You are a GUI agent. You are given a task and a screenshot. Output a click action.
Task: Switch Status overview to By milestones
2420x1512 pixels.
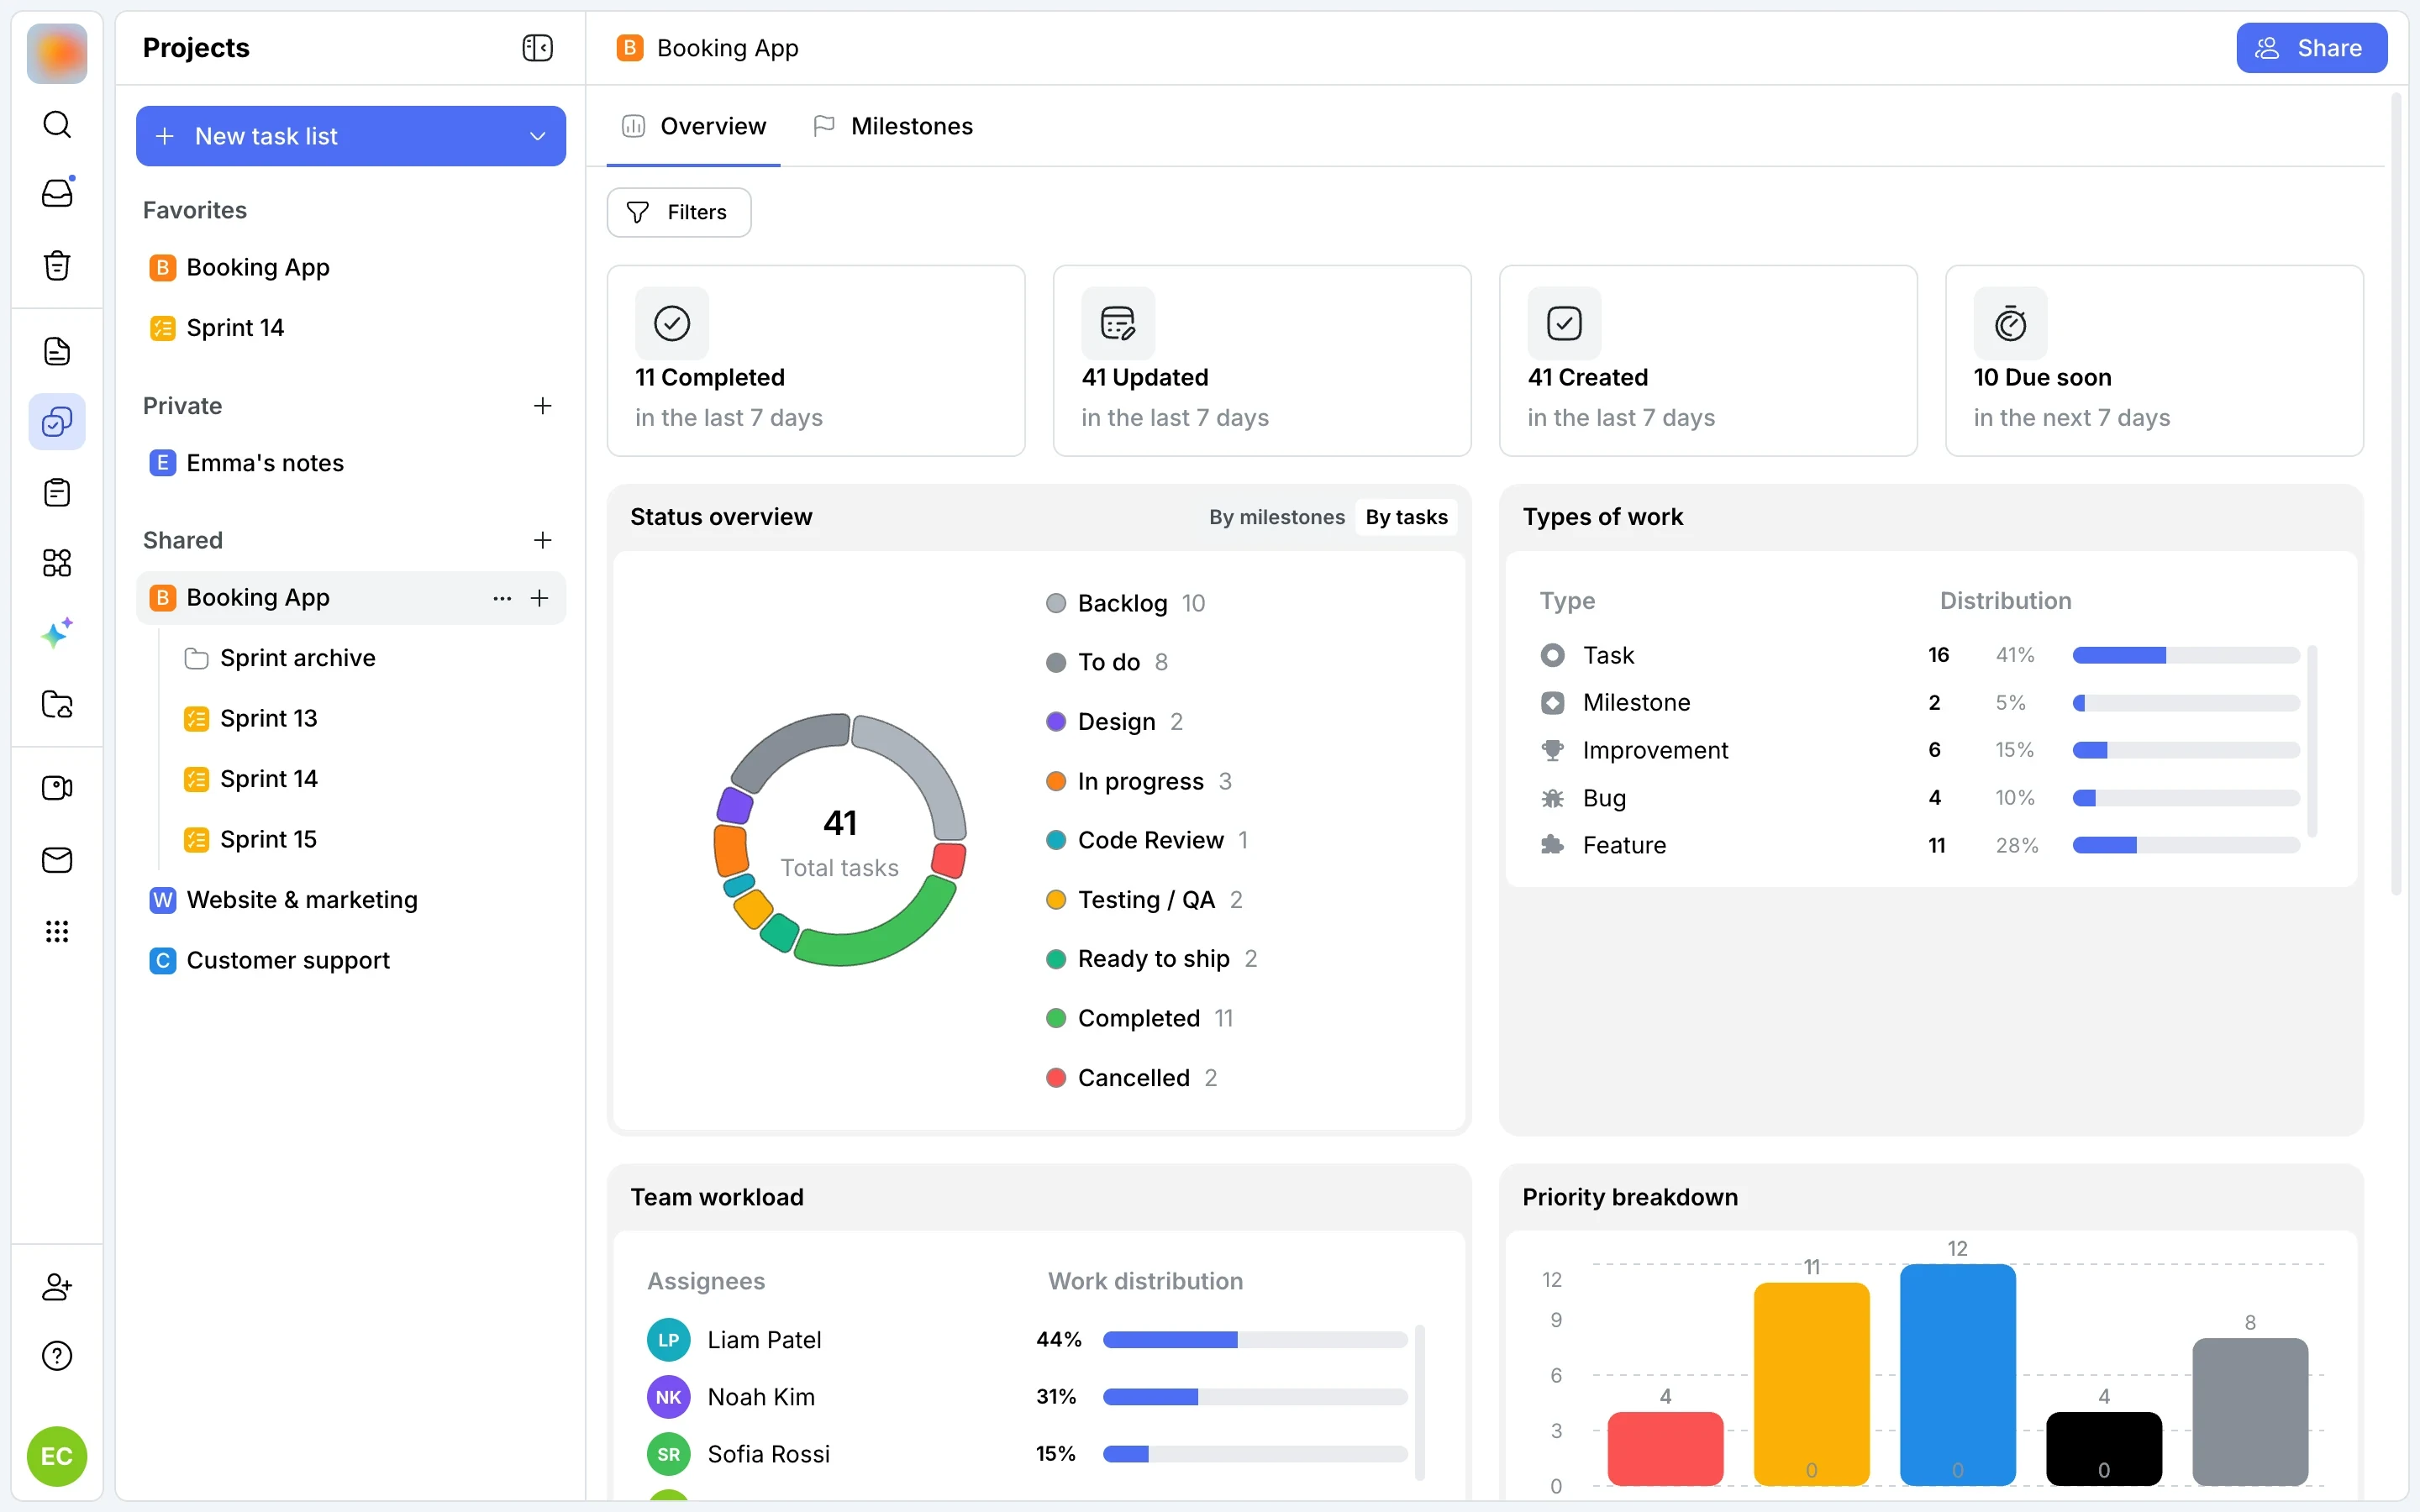click(x=1277, y=517)
